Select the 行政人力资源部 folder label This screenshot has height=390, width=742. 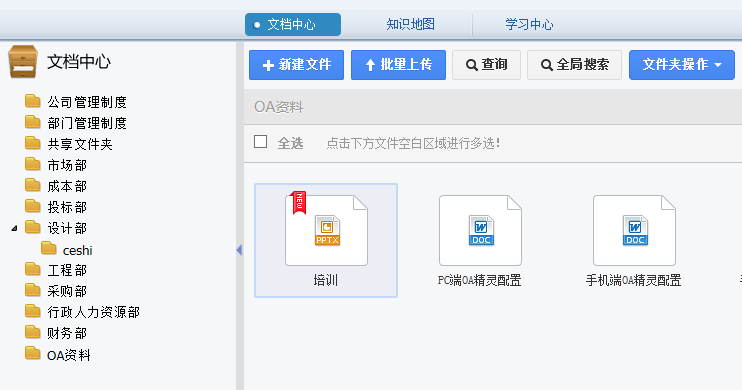[94, 312]
